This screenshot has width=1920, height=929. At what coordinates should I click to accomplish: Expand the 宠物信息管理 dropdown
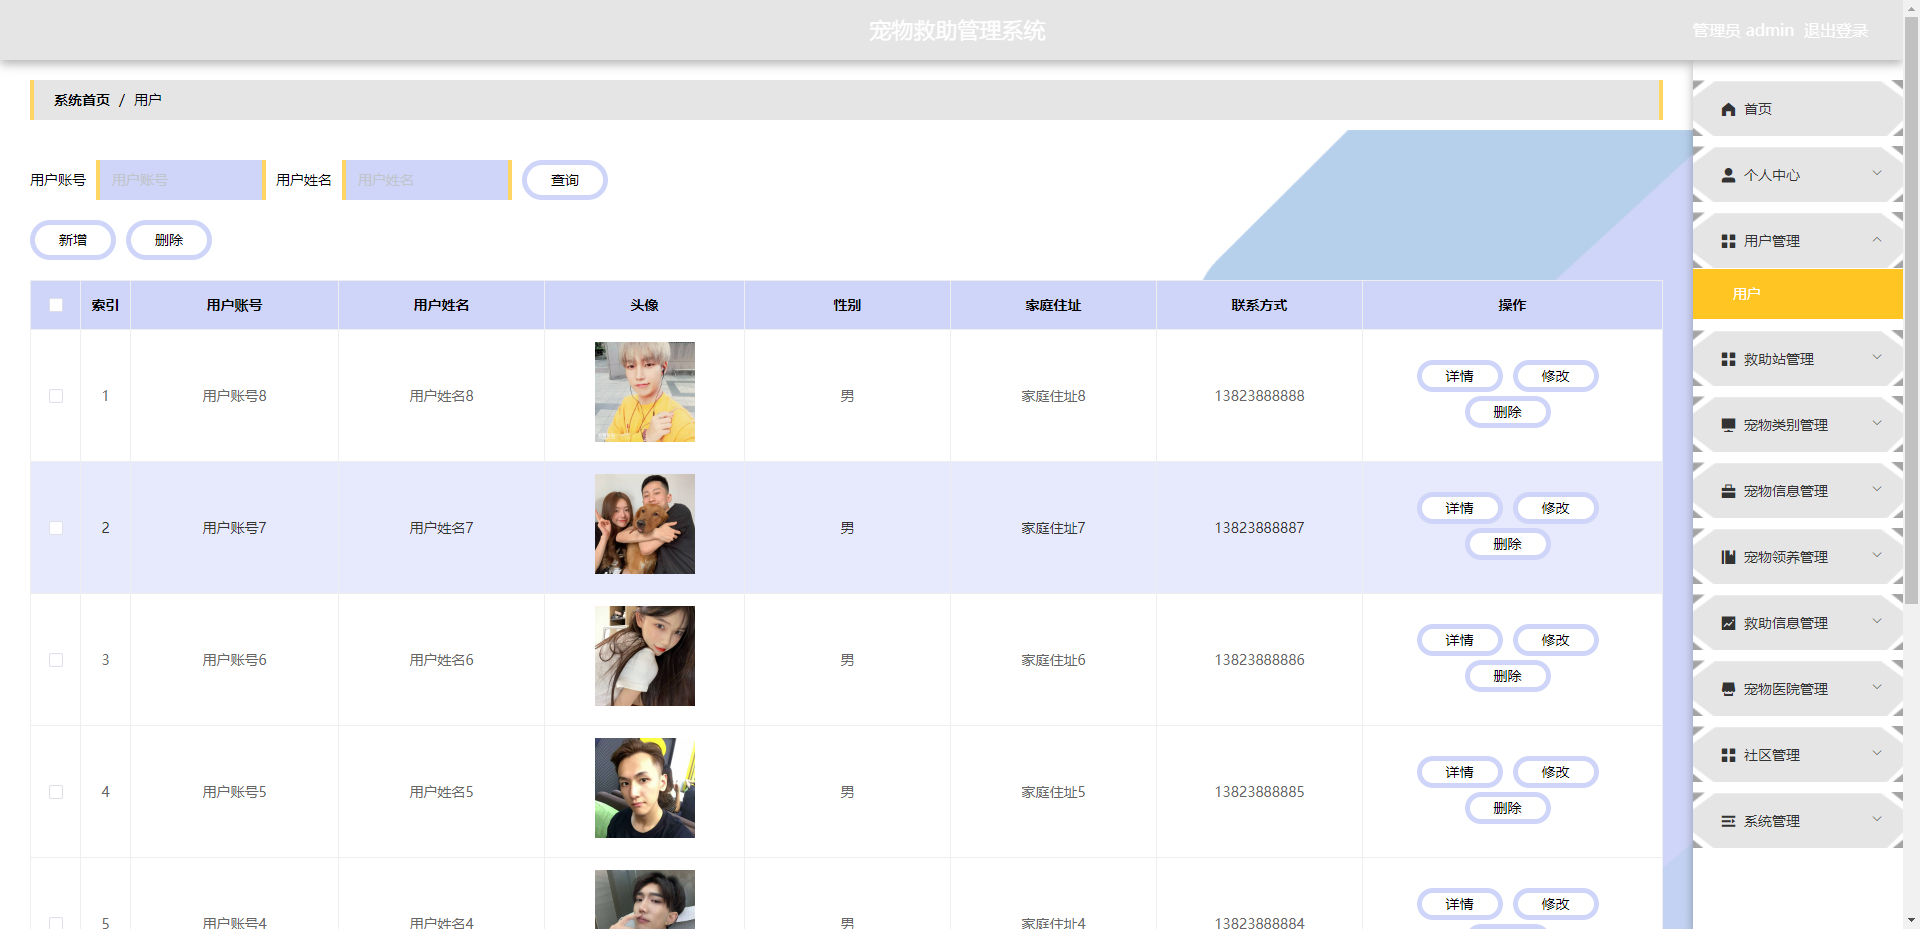1878,490
